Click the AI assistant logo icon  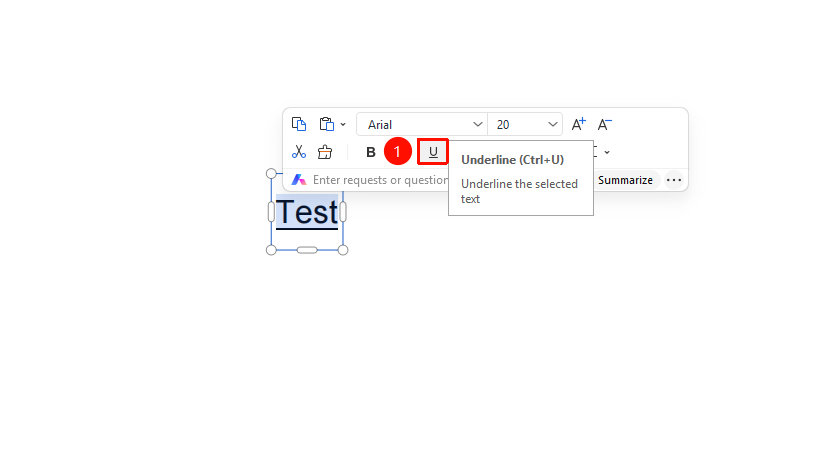click(x=299, y=180)
